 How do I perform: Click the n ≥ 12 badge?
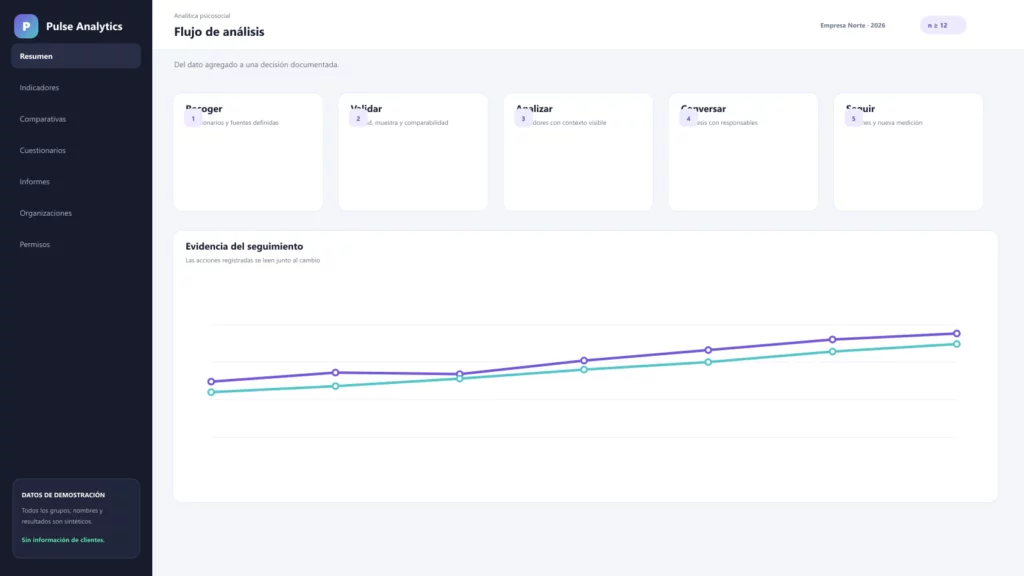pyautogui.click(x=942, y=25)
